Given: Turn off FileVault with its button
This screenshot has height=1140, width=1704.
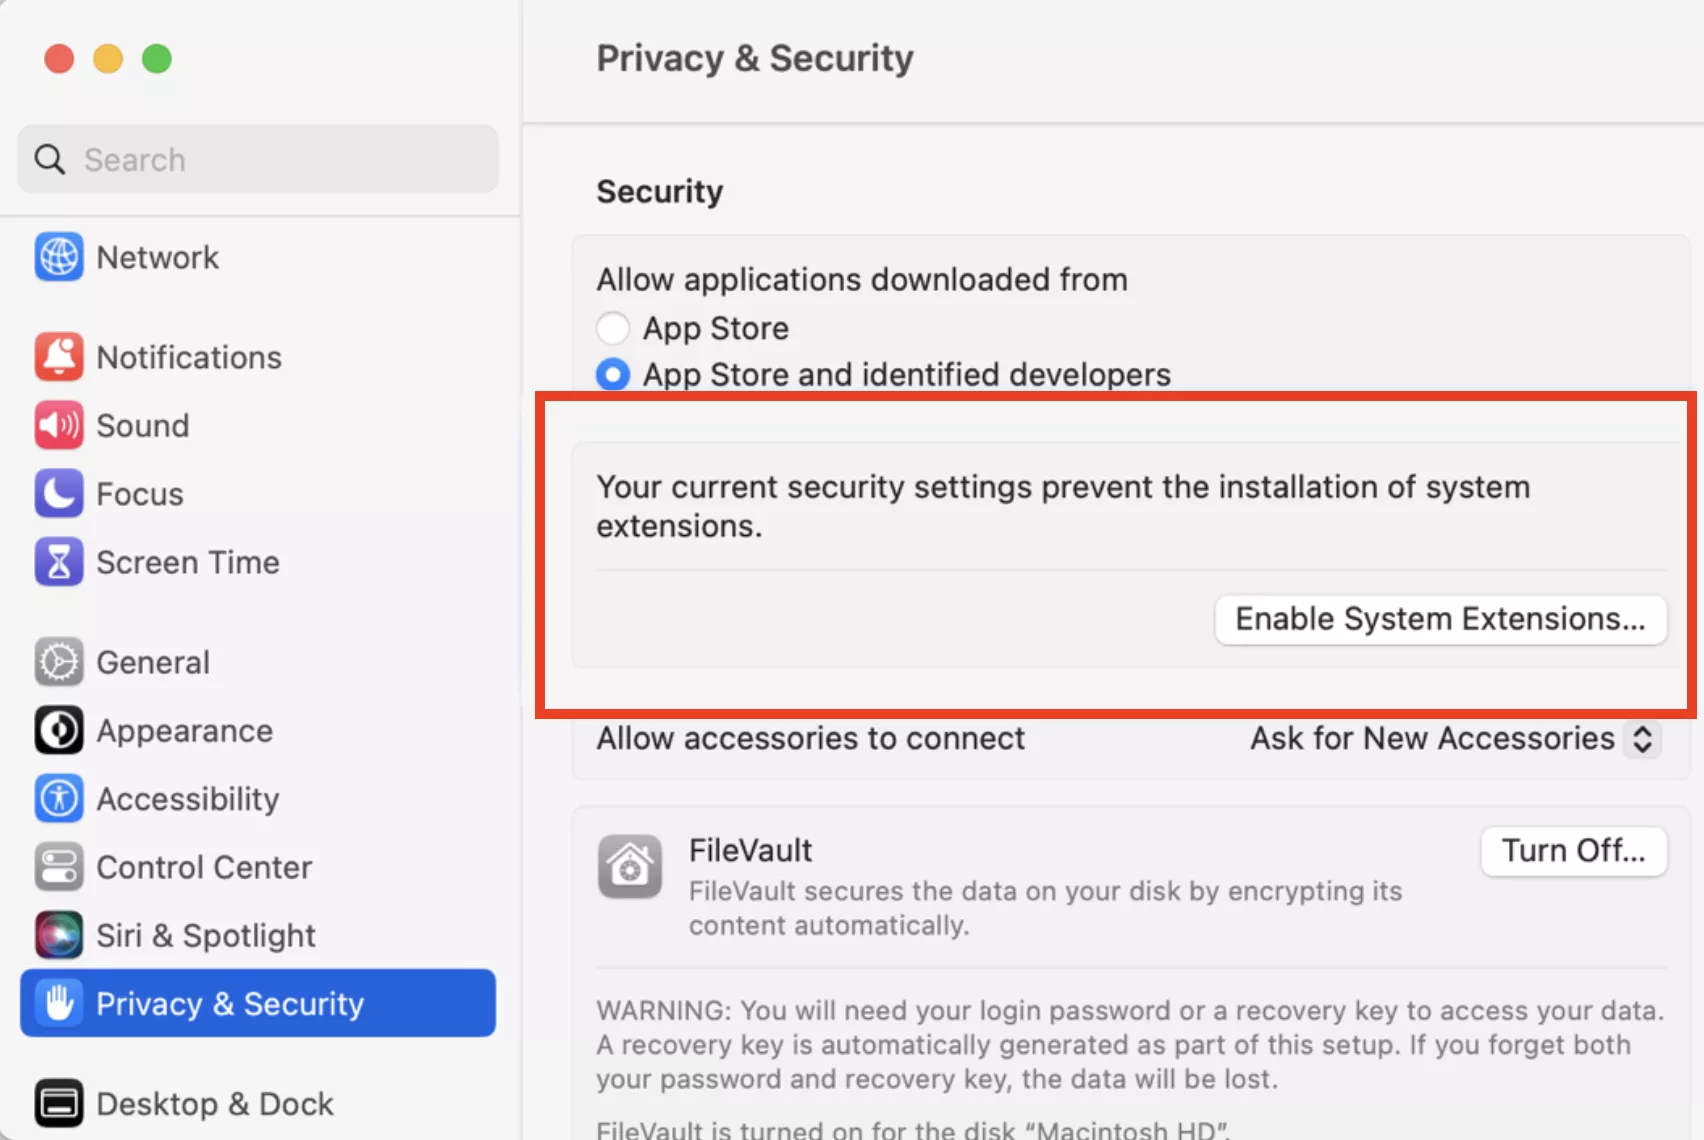Looking at the screenshot, I should click(1573, 851).
